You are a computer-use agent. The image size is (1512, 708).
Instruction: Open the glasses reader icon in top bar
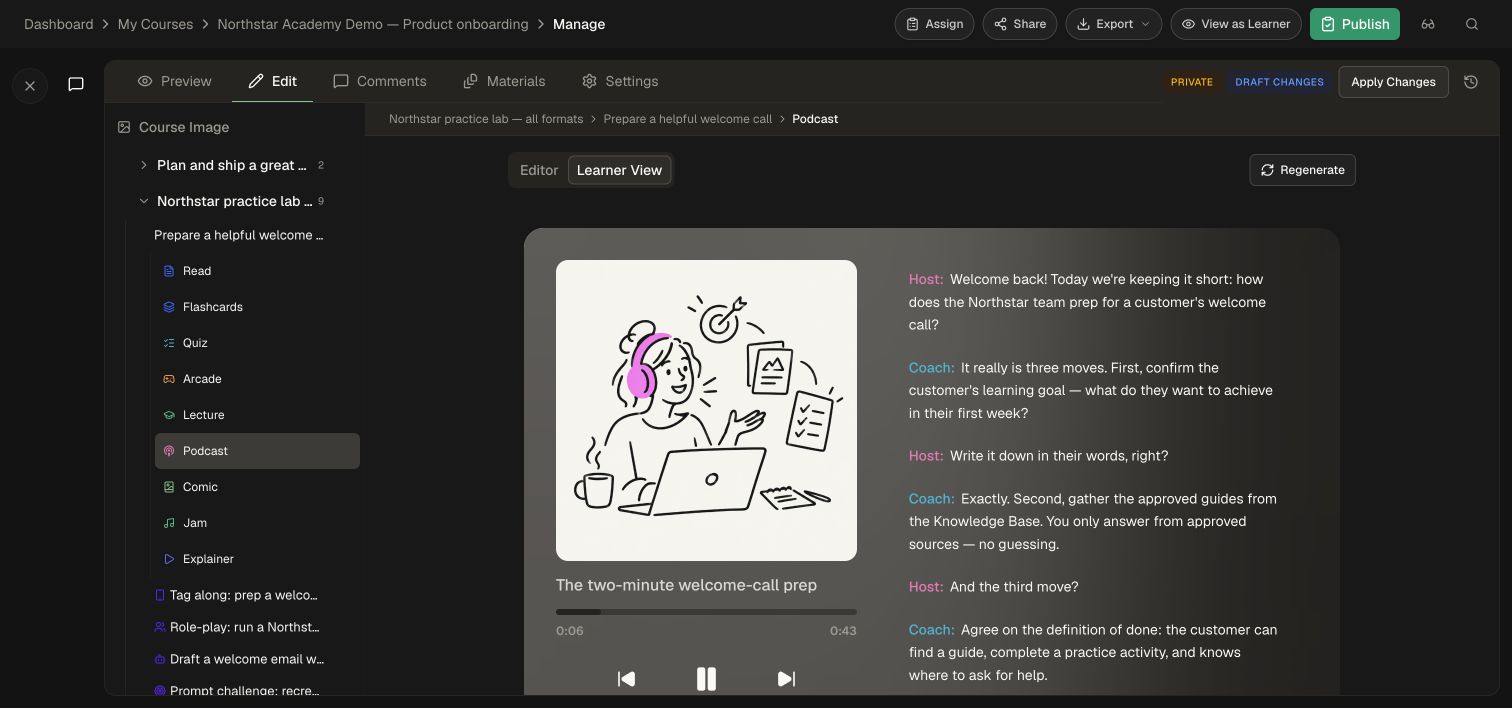(x=1428, y=24)
